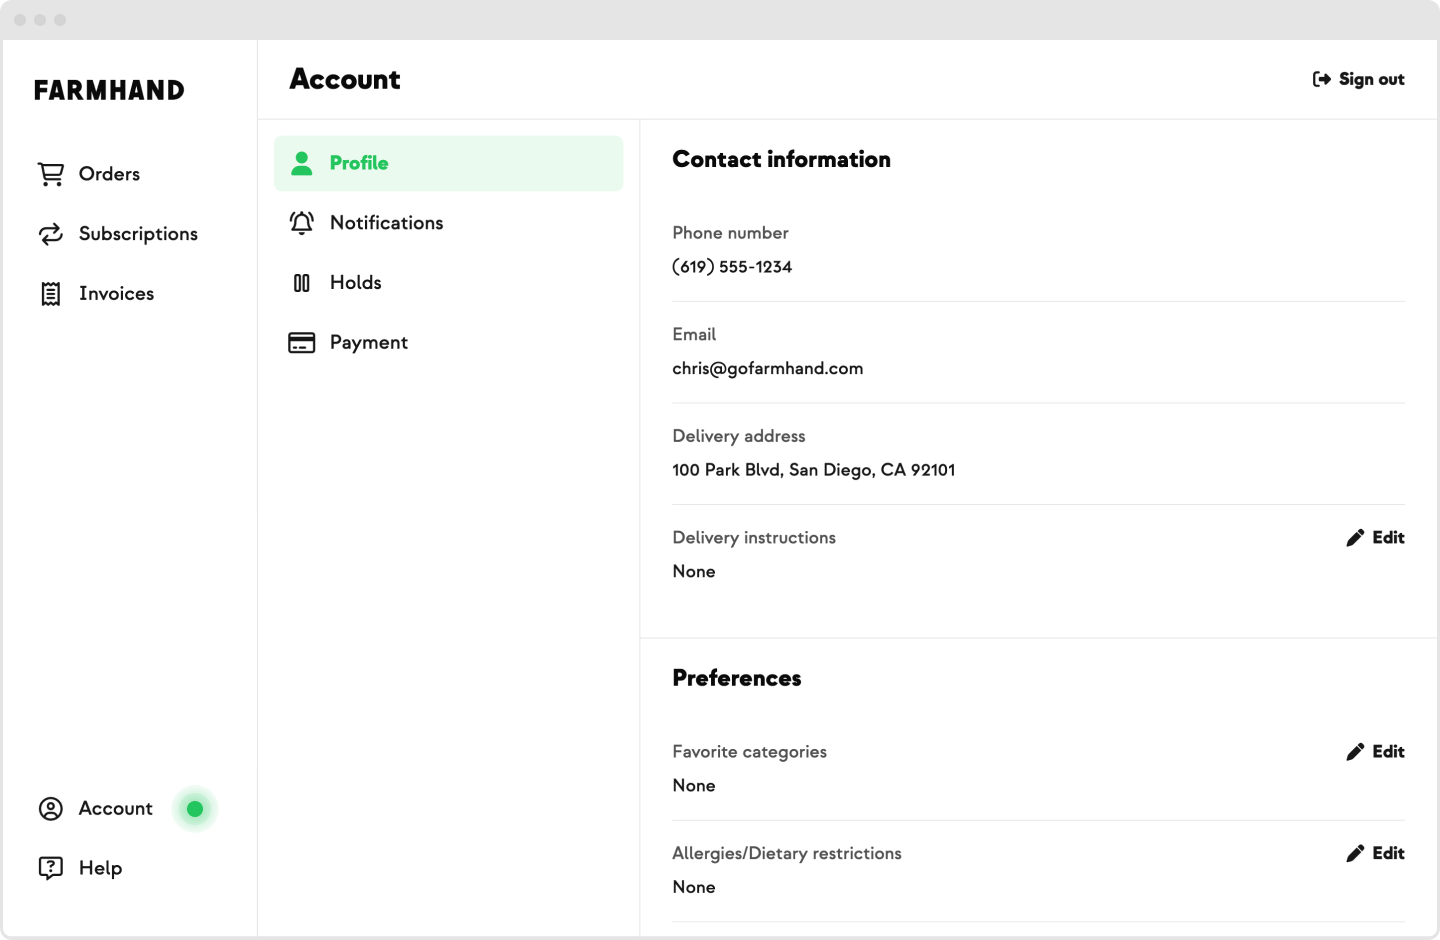Screen dimensions: 1440x940
Task: Click the FARMHAND logo
Action: (109, 90)
